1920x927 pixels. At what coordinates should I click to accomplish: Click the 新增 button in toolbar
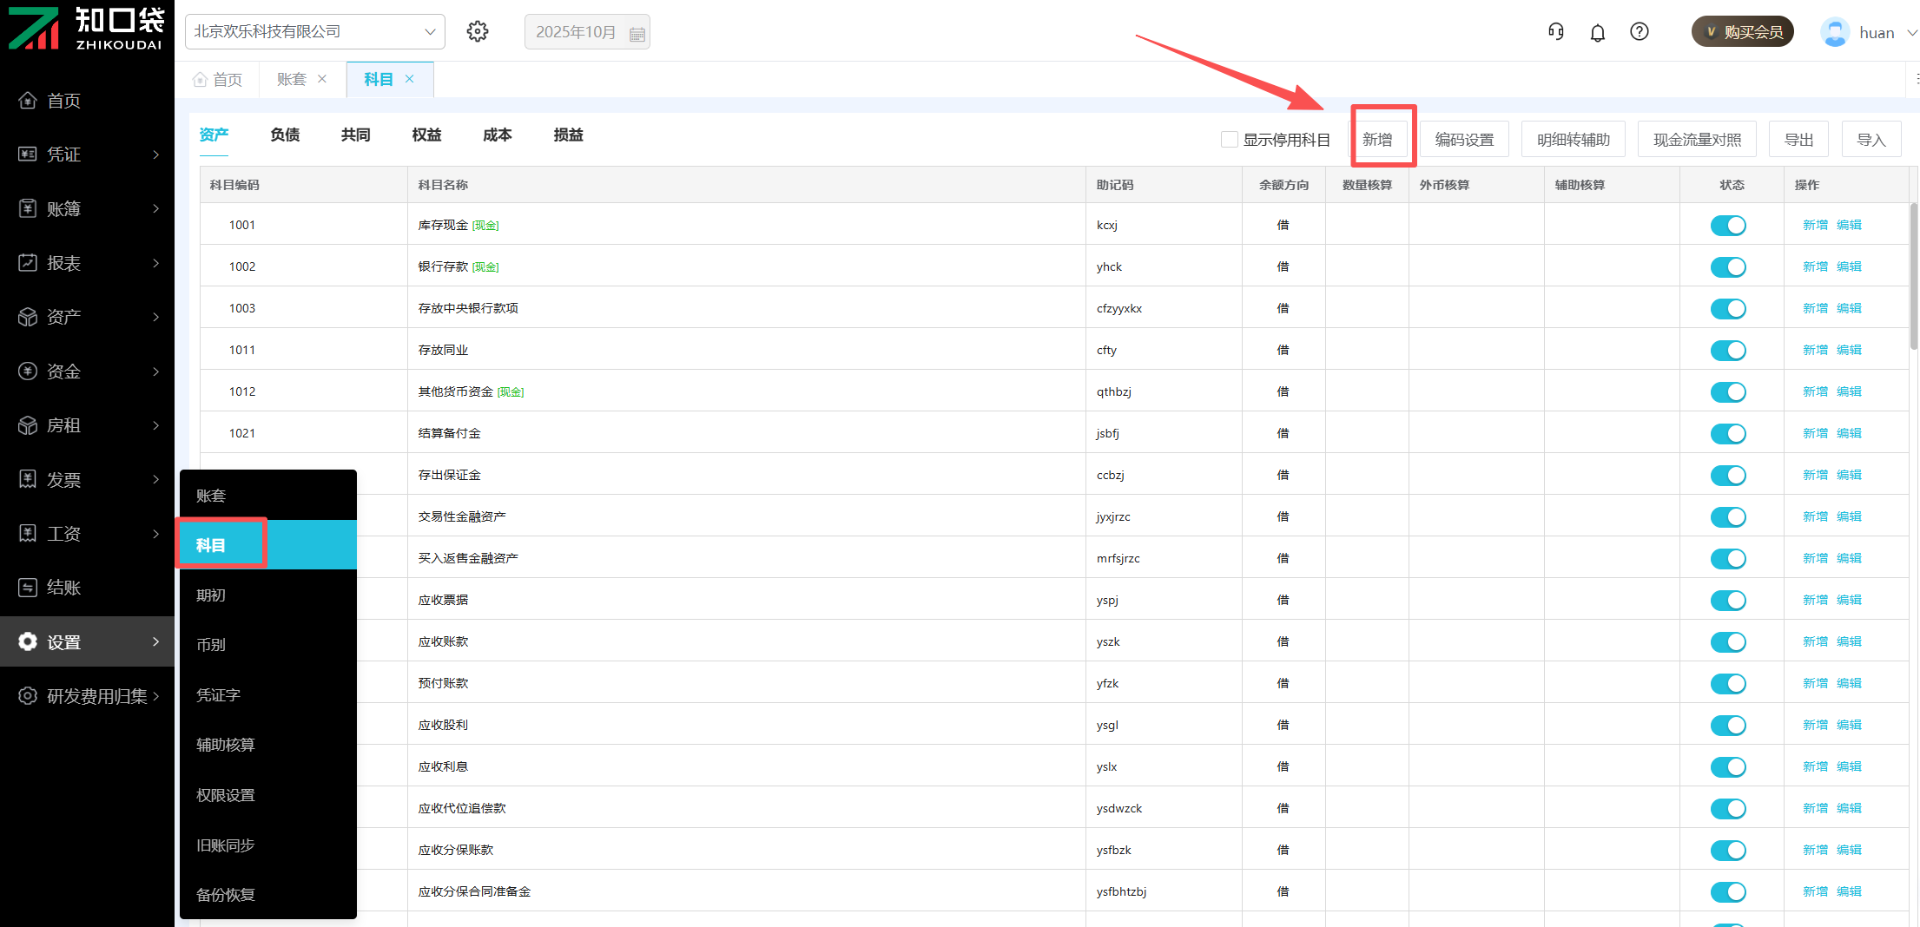pos(1377,140)
